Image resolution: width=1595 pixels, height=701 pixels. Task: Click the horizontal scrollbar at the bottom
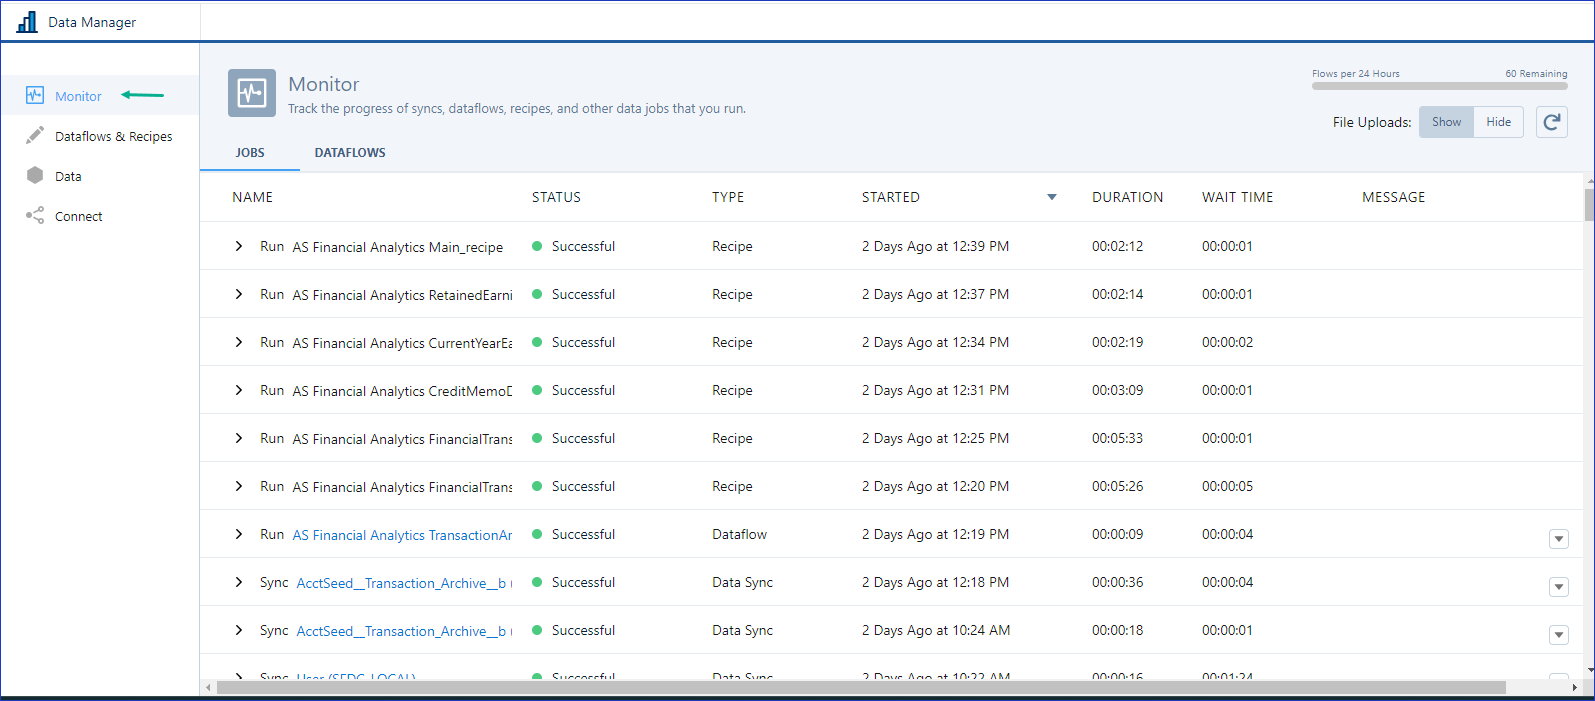(x=860, y=687)
